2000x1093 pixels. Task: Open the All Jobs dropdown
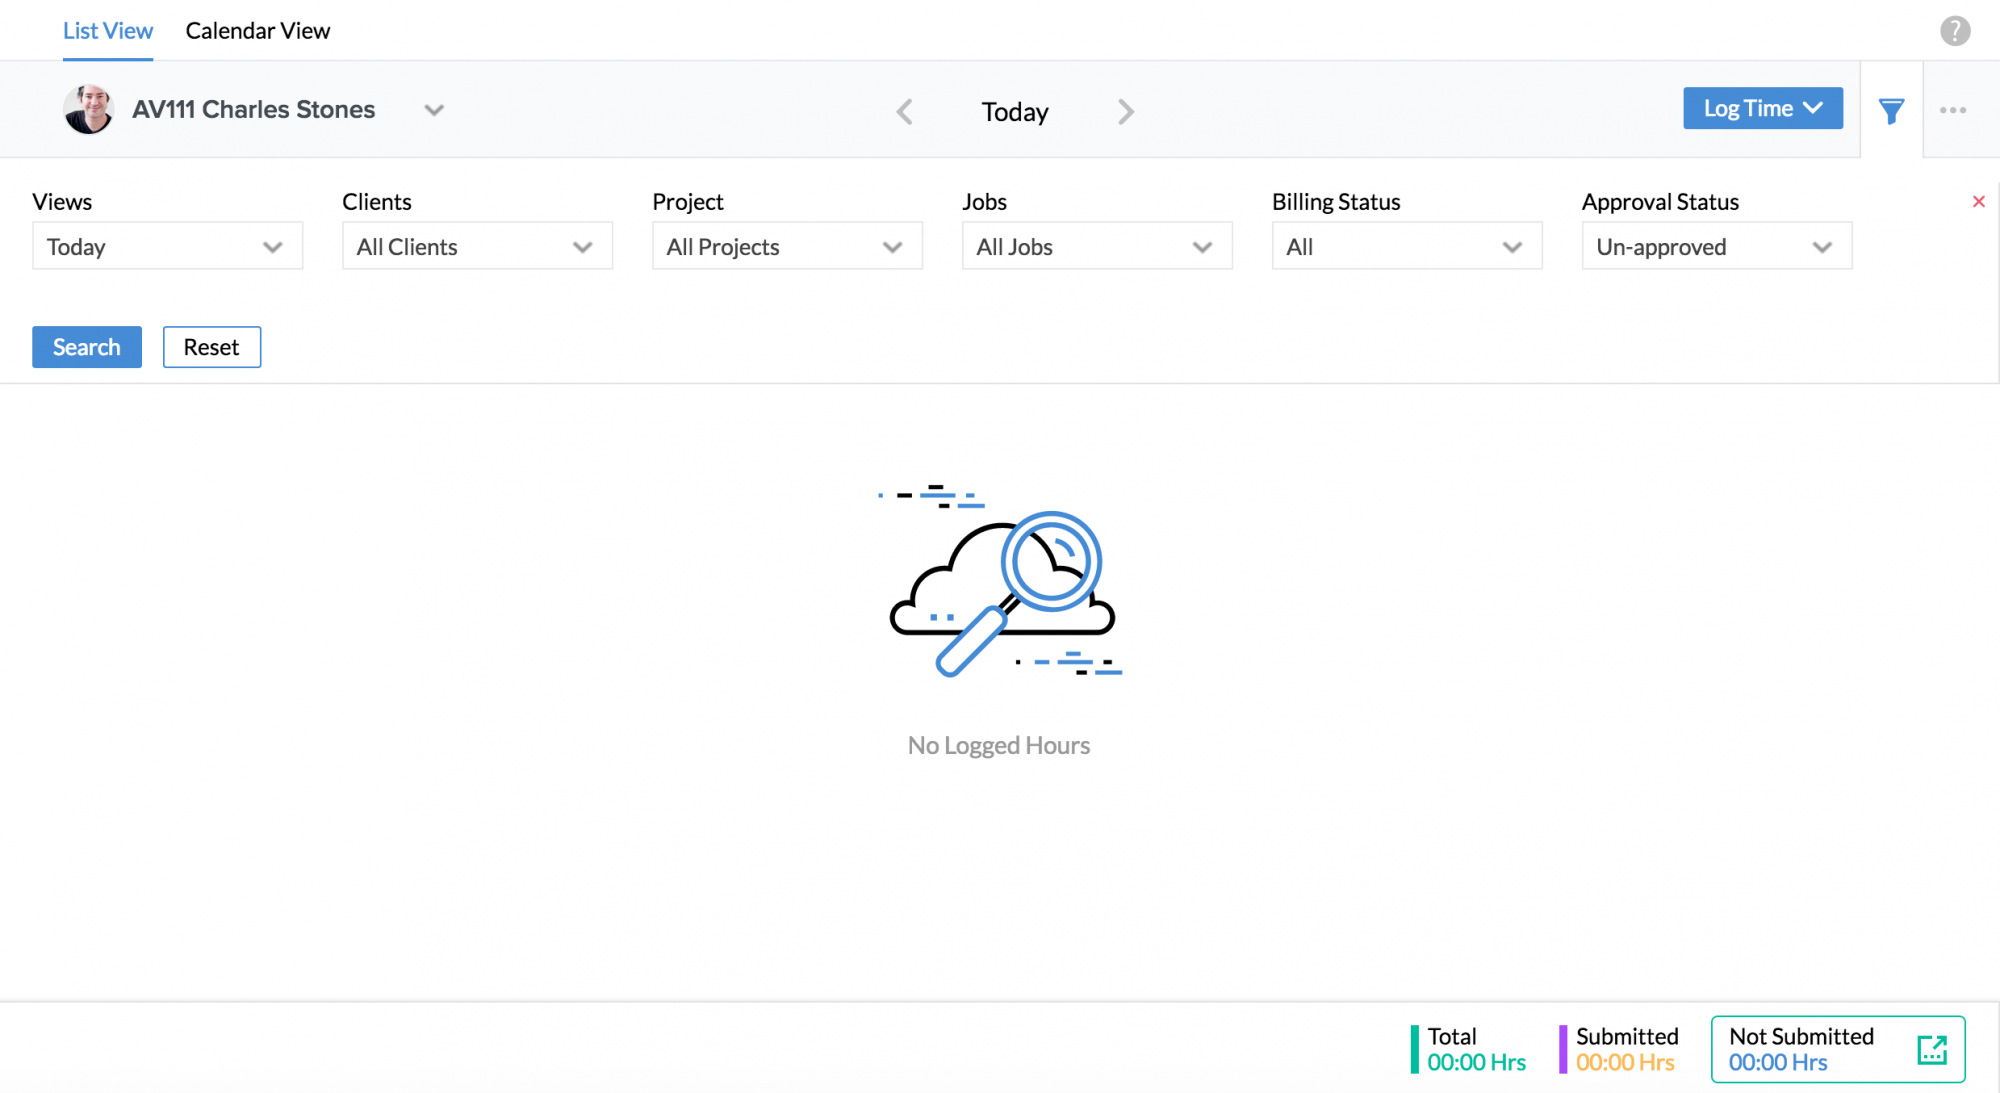1097,247
